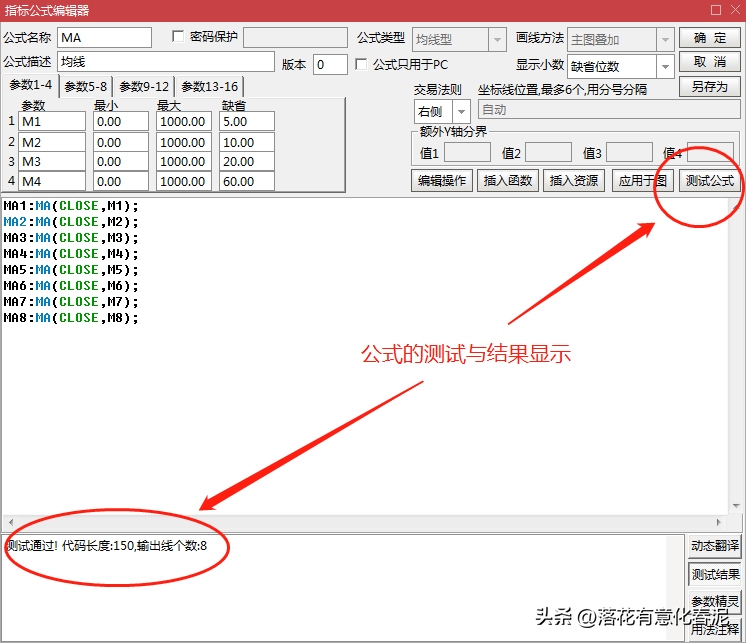Enable the 公式只用于PC checkbox

tap(361, 64)
